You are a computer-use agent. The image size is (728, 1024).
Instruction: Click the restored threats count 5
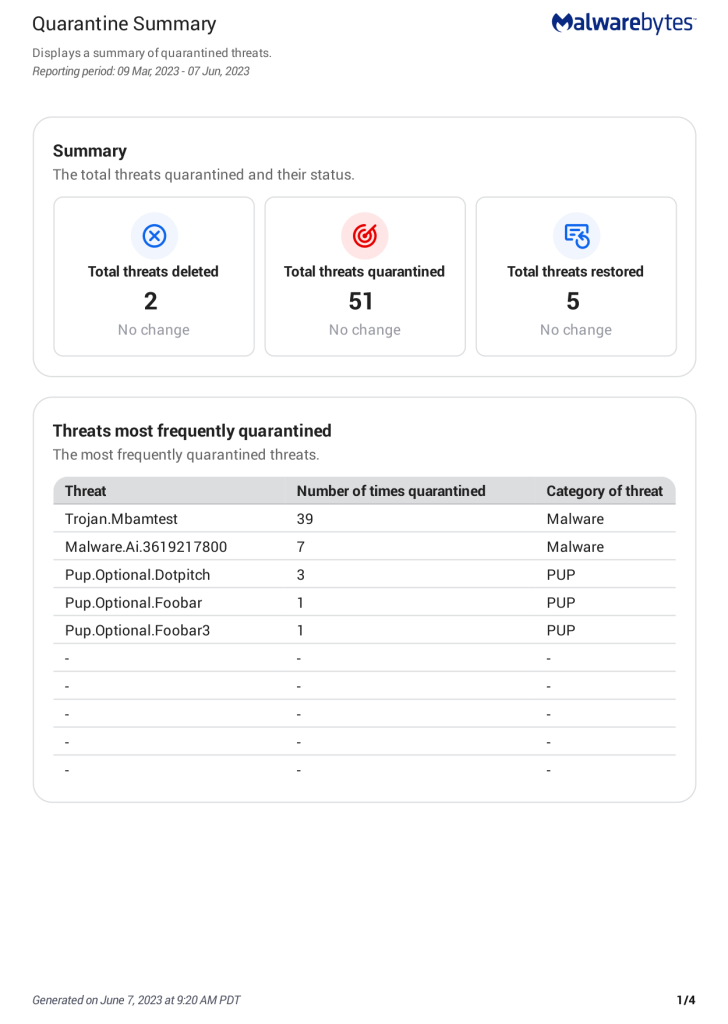coord(573,301)
